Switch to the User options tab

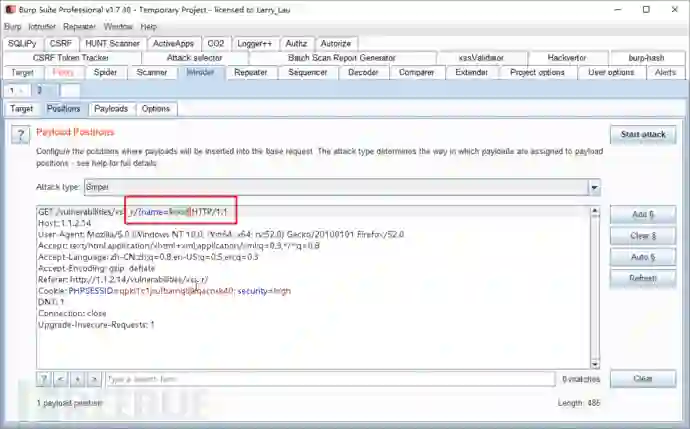click(x=611, y=73)
